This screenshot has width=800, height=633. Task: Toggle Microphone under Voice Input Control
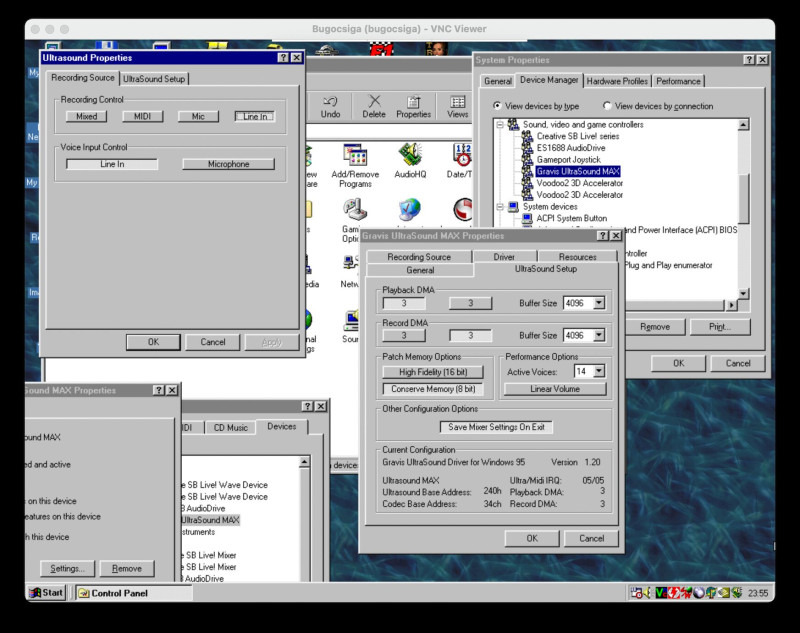point(228,164)
